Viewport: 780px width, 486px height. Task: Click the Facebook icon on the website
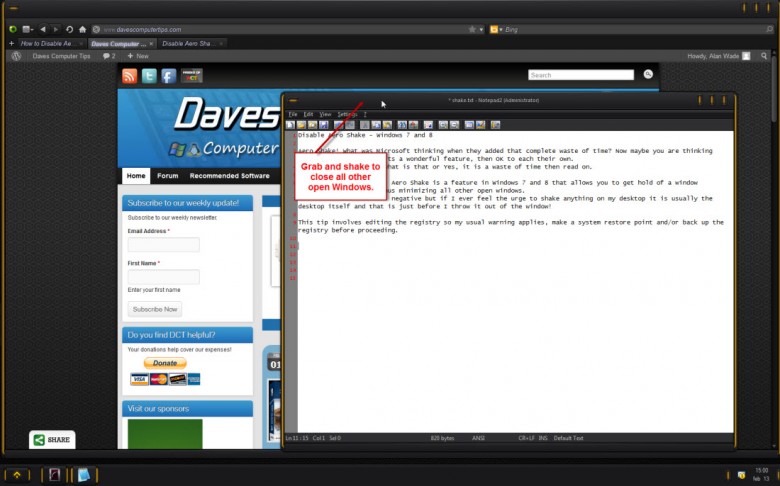tap(169, 76)
